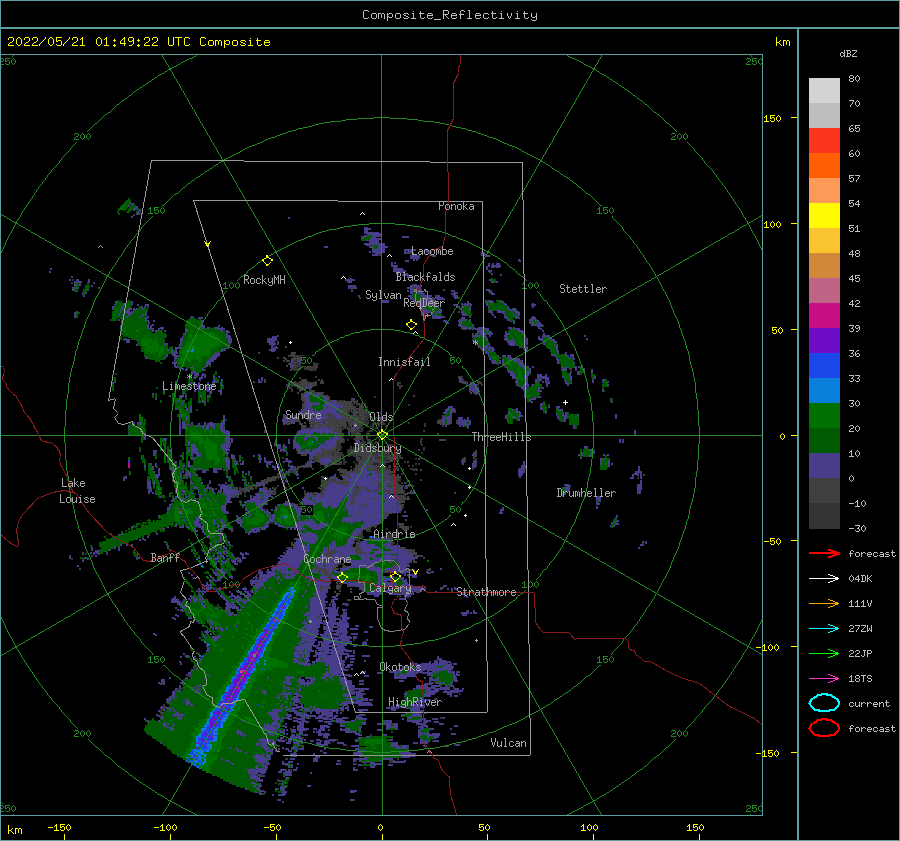
Task: Click the Didsbury label
Action: 378,448
